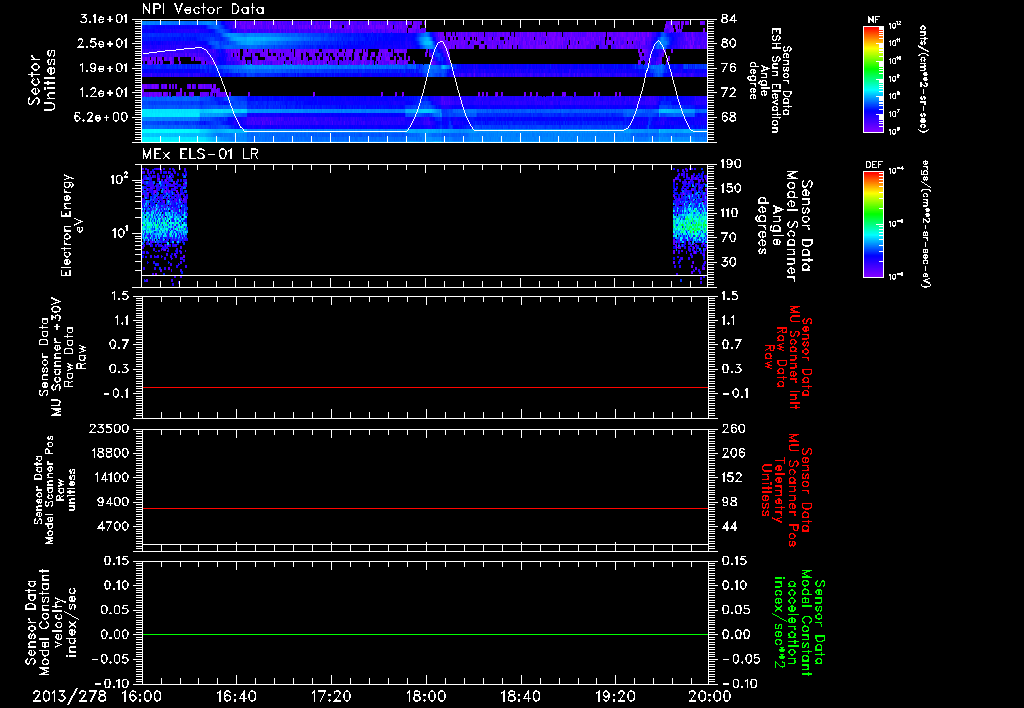Click the "3.1e+01" sector tick value

(104, 19)
